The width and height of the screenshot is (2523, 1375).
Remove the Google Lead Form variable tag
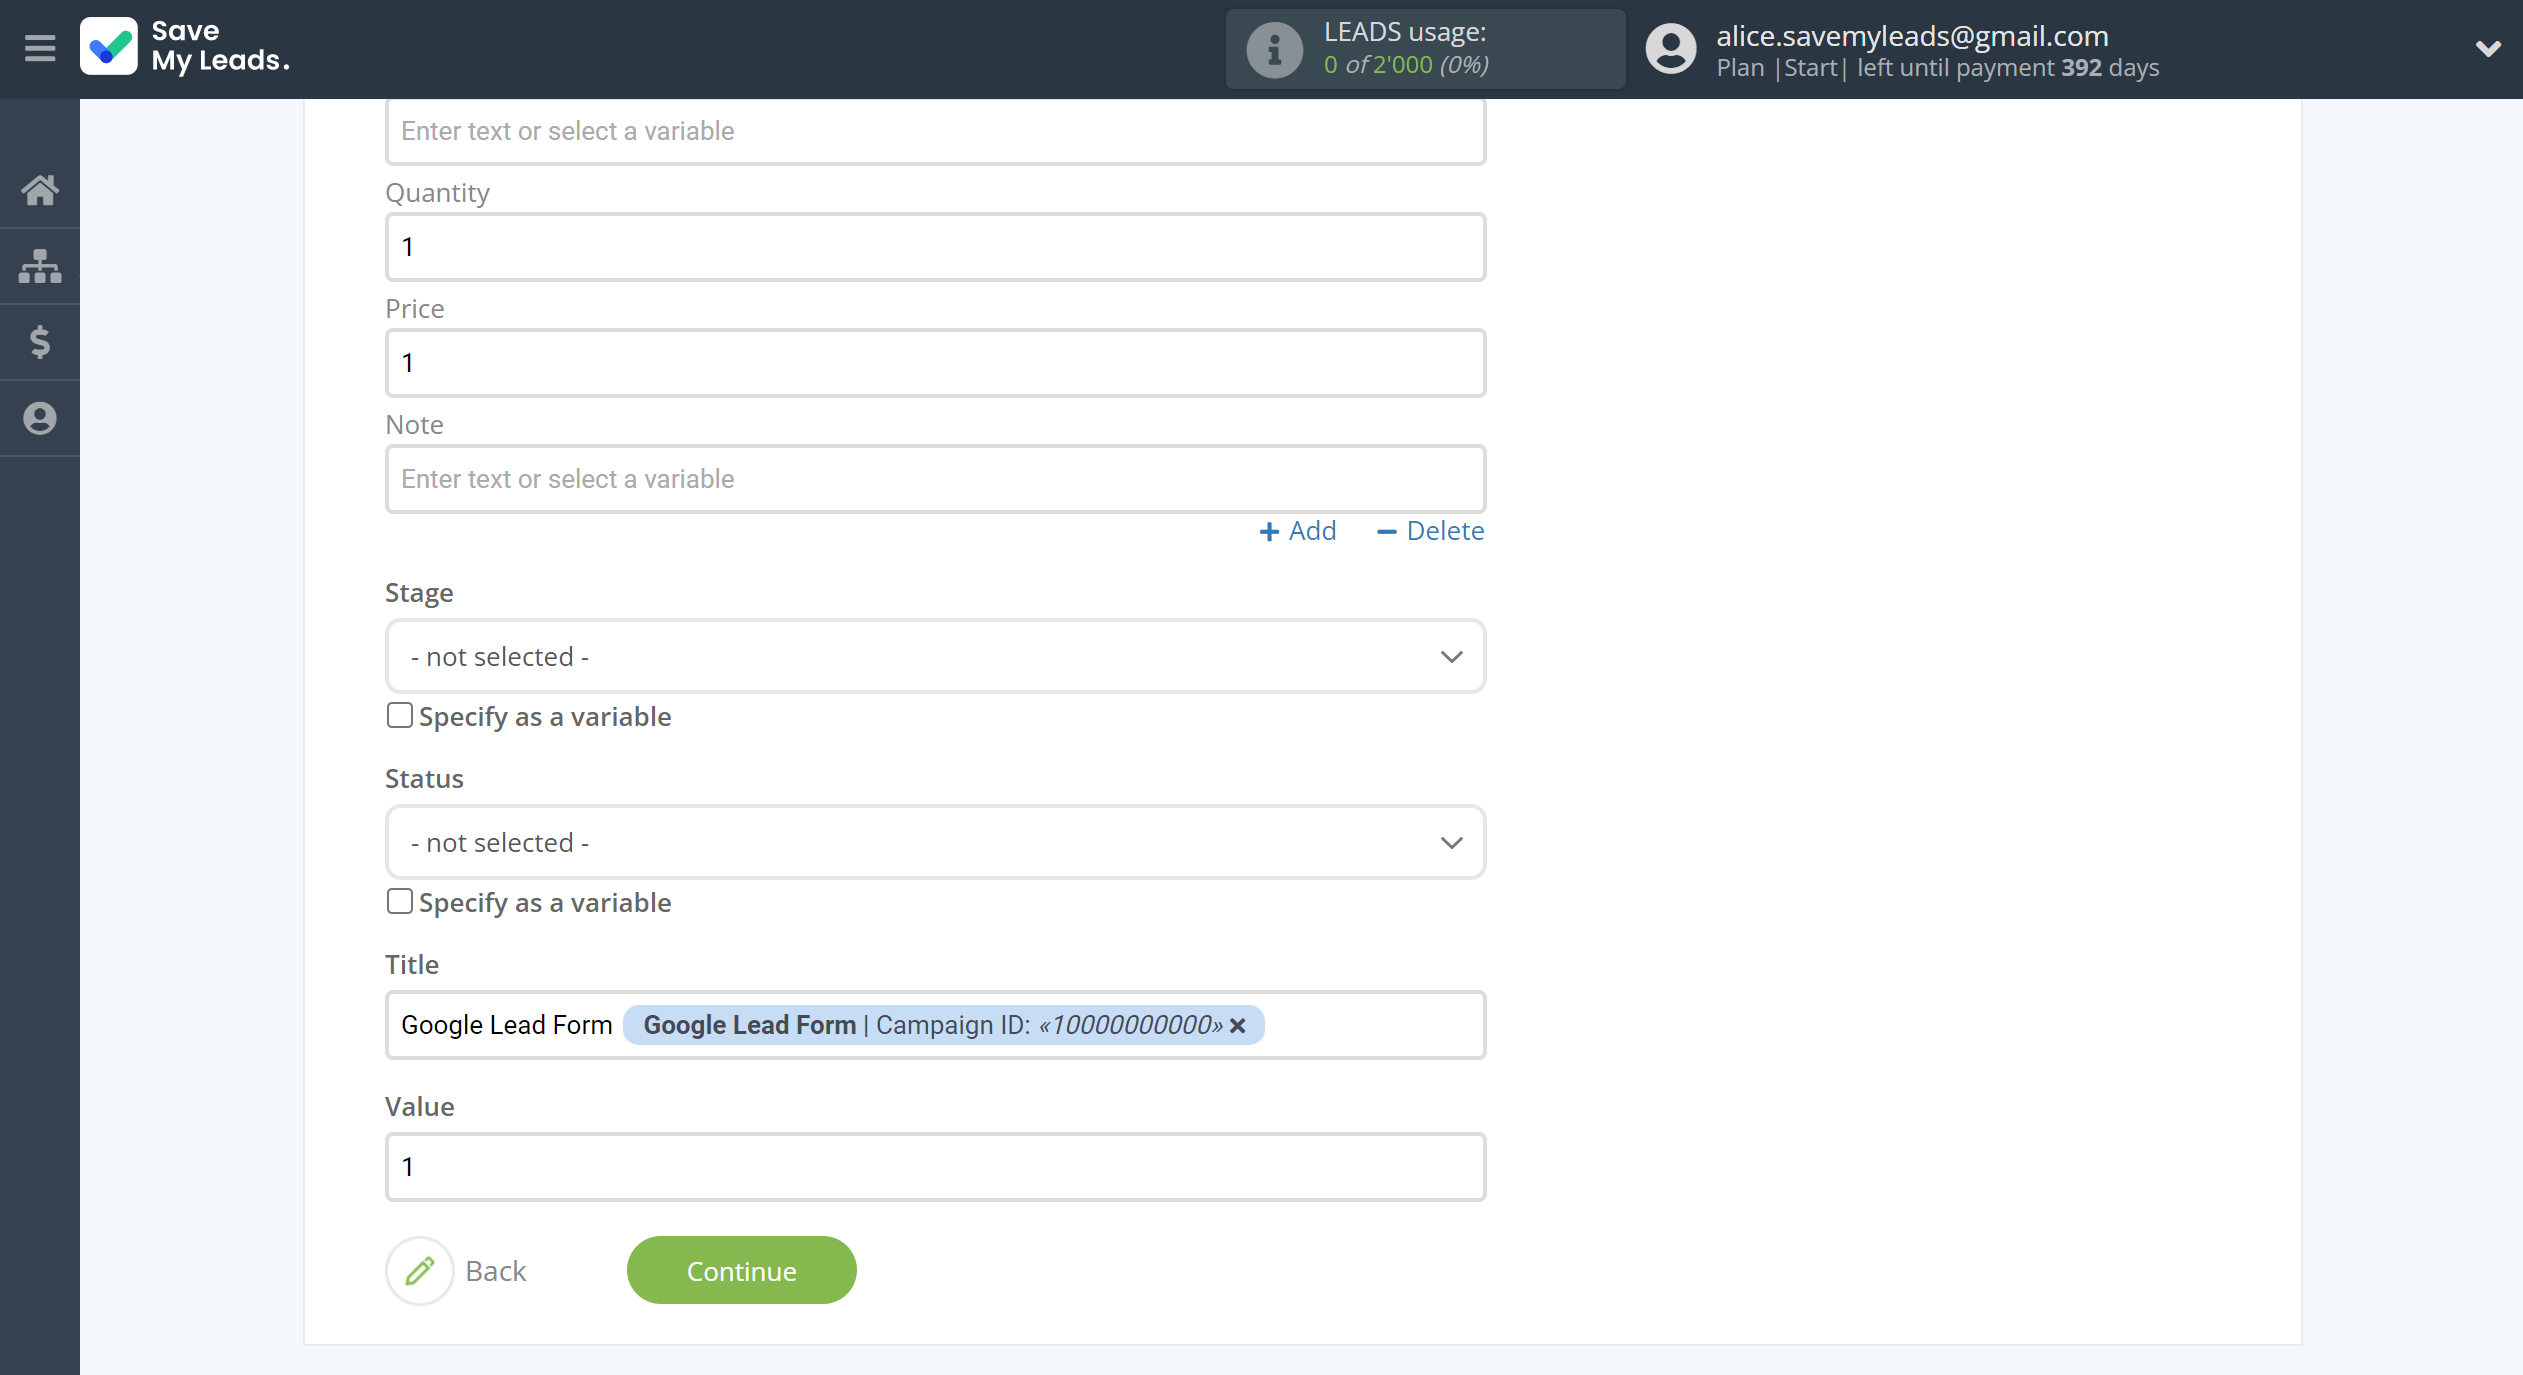[x=1238, y=1025]
